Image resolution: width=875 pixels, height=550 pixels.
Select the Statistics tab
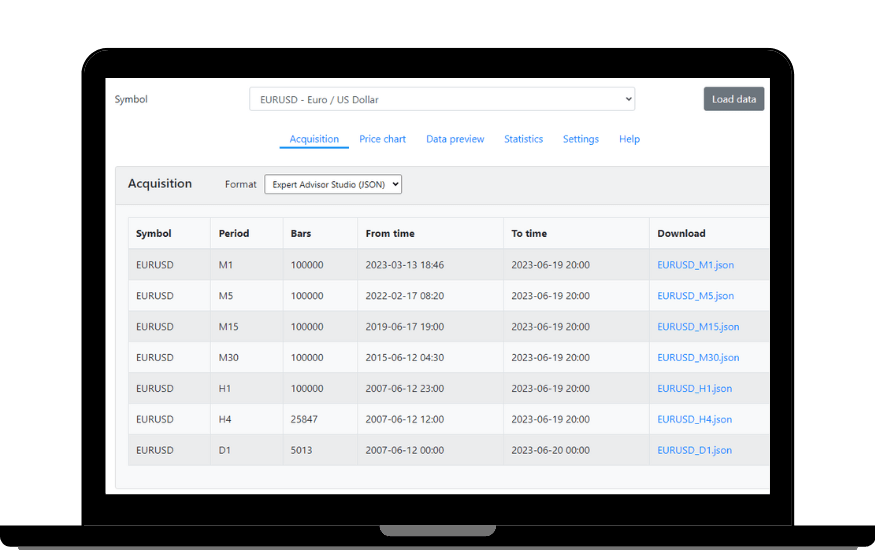(x=523, y=139)
